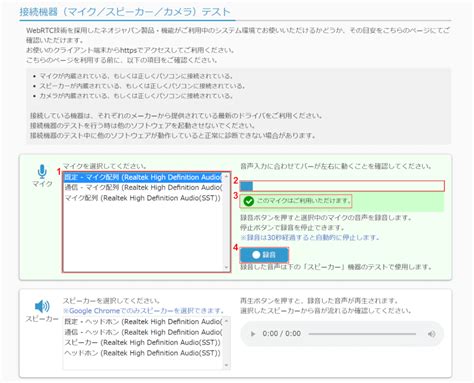Click the audio player seek bar

362,334
